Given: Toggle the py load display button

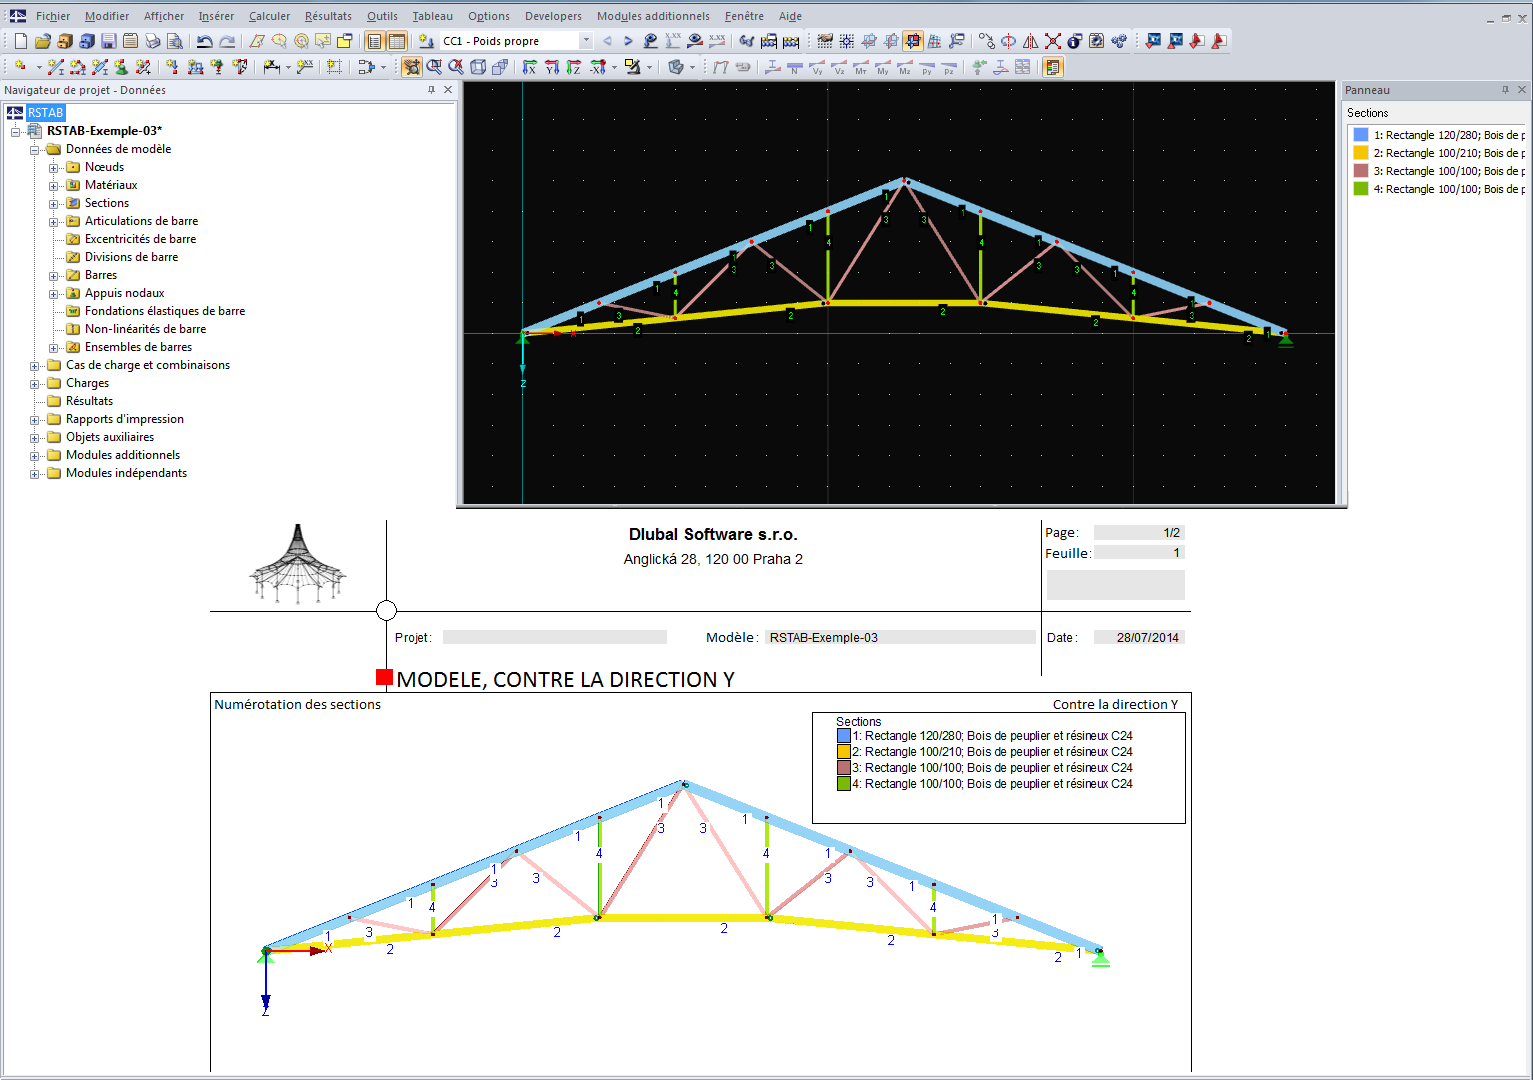Looking at the screenshot, I should point(926,67).
